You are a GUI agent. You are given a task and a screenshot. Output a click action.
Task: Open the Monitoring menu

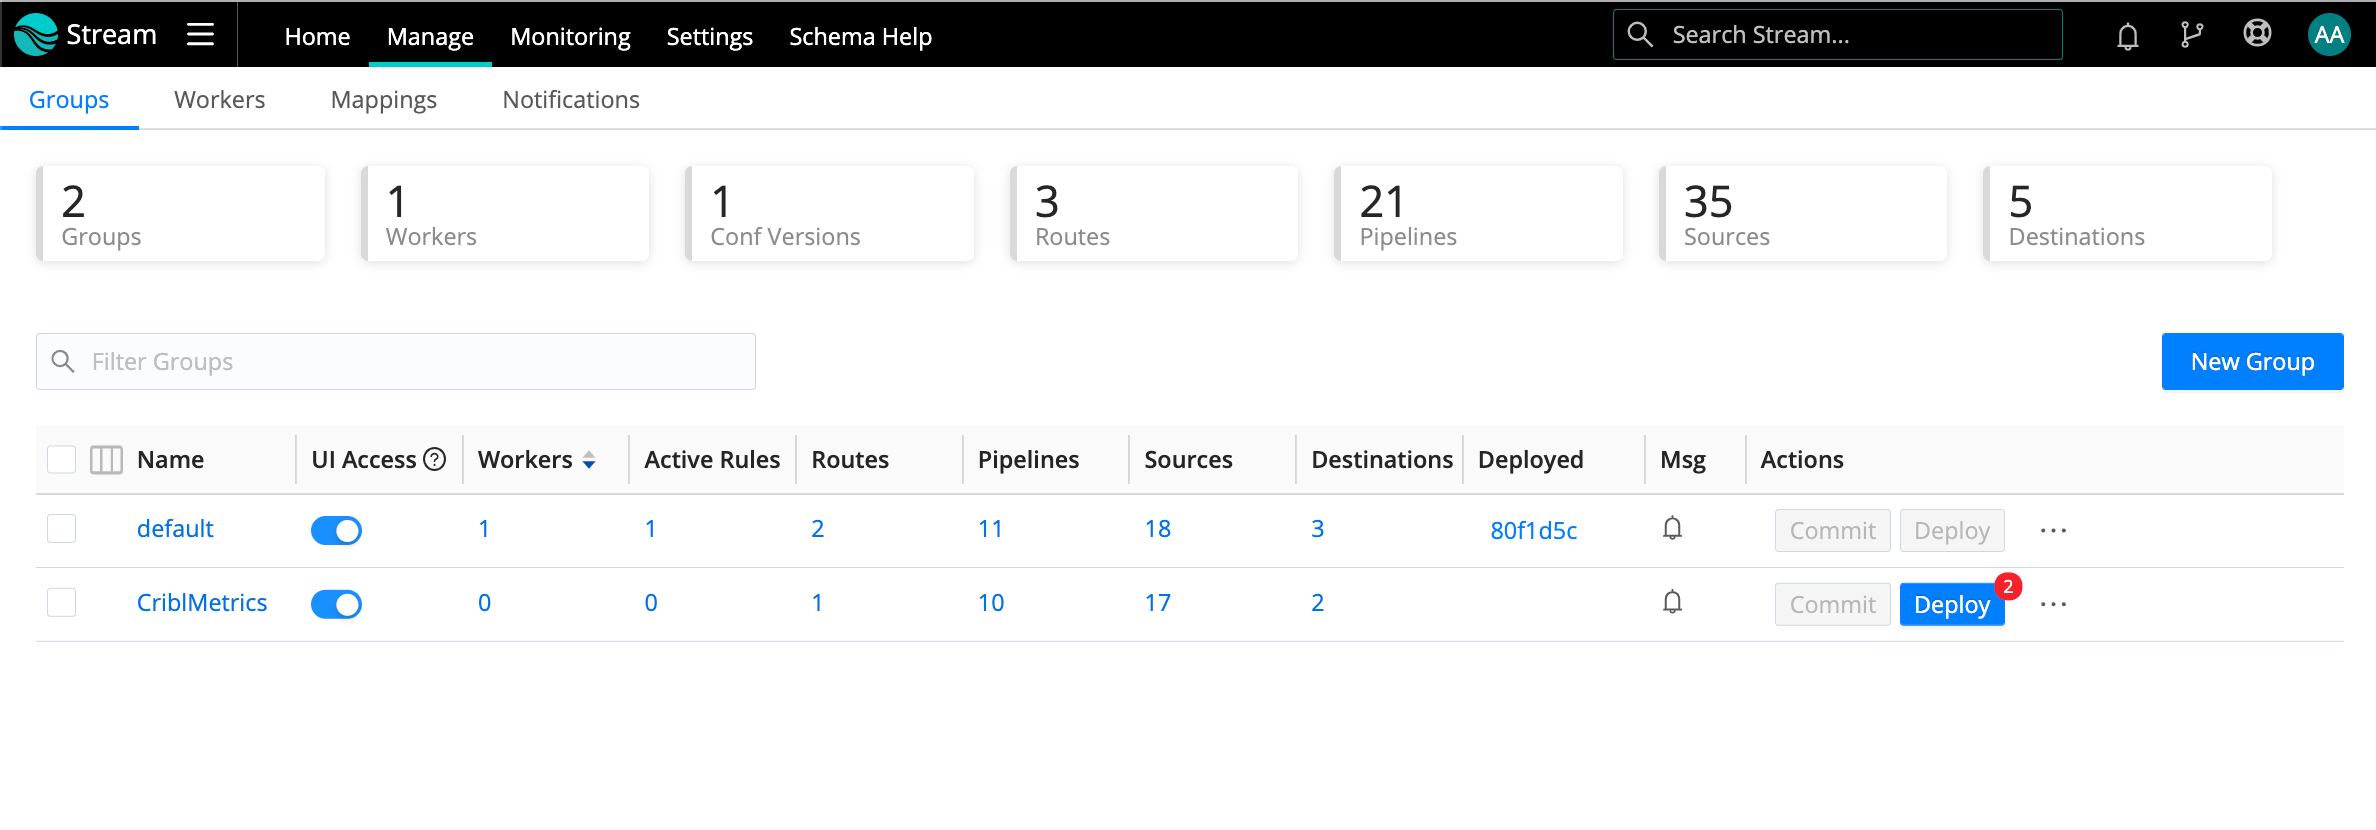pos(570,36)
